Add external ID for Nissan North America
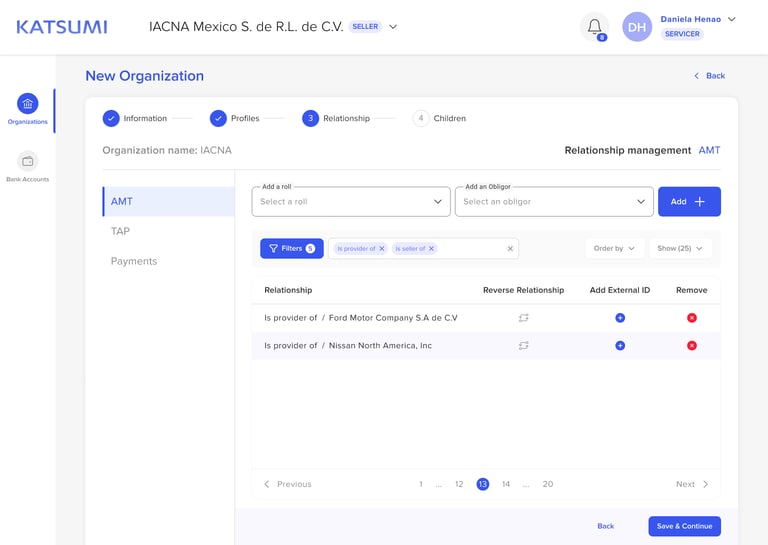 pyautogui.click(x=620, y=346)
